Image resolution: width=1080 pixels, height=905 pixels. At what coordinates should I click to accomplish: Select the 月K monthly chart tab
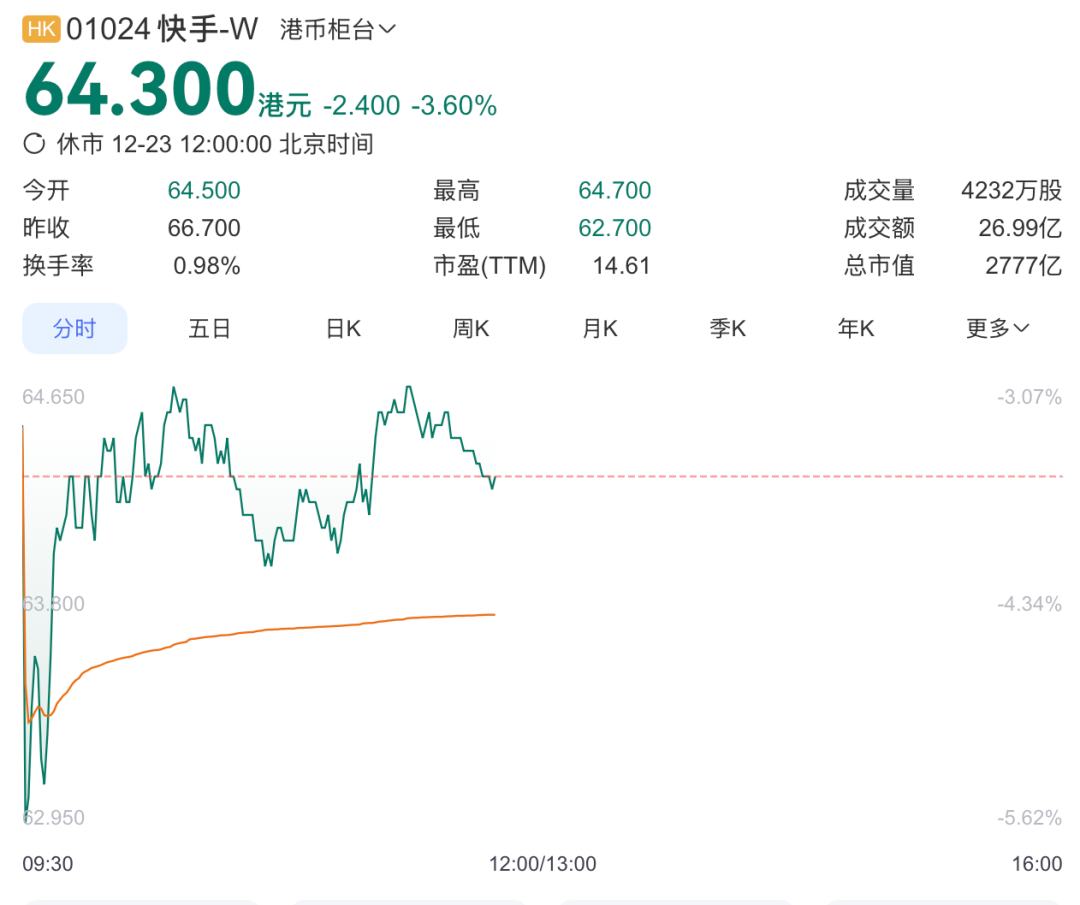600,329
